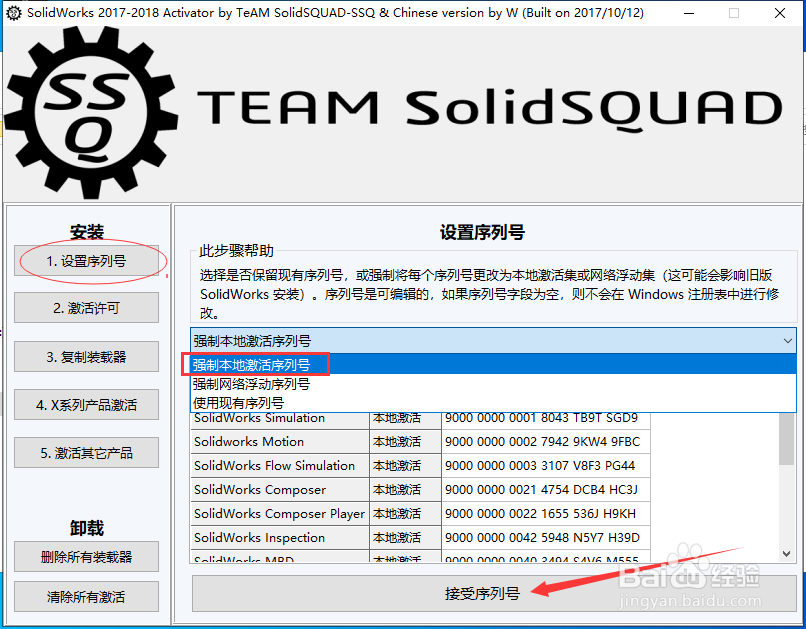
Task: Click 清除所有激活 button
Action: coord(86,597)
